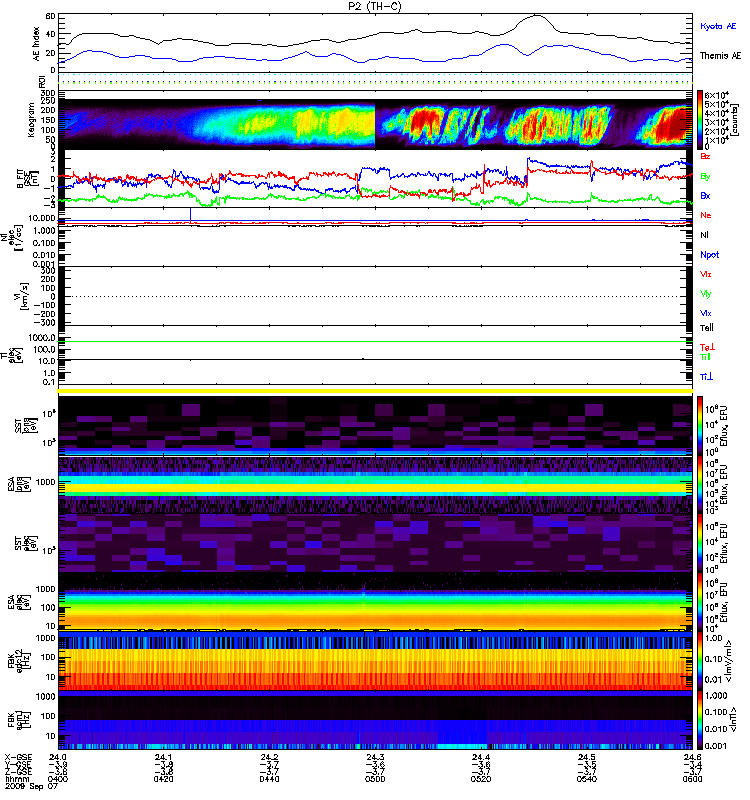Screen dimensions: 750x800
Task: Click the 6×10⁴ keogram color bar label
Action: pyautogui.click(x=717, y=95)
